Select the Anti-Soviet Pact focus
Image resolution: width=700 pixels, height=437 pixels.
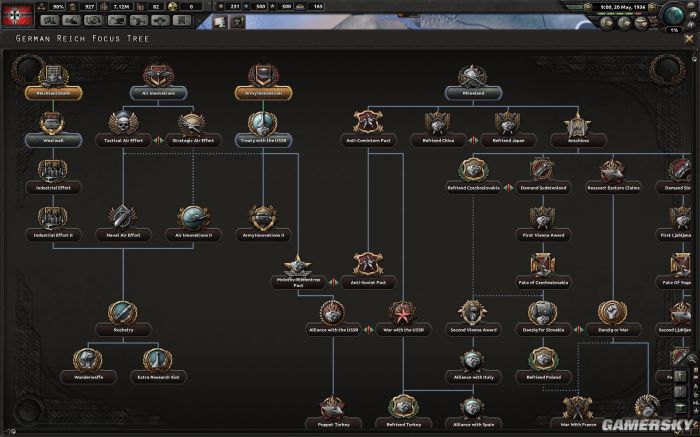(x=368, y=272)
